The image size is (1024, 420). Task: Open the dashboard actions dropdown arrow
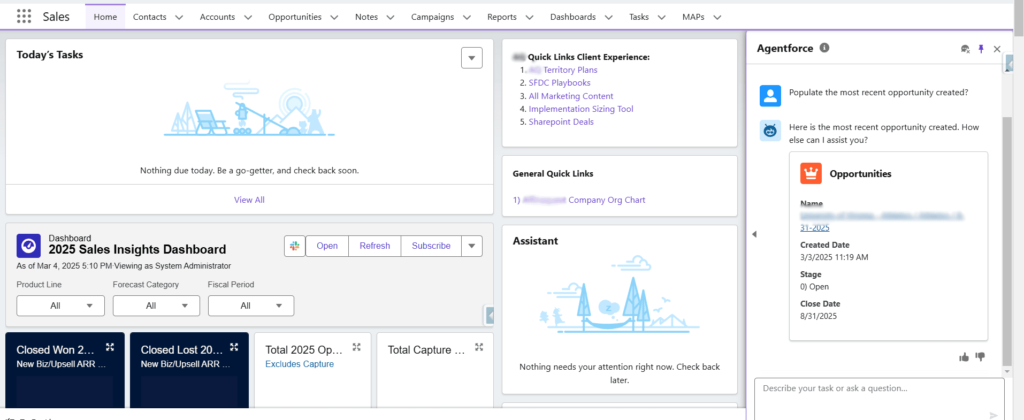(472, 246)
